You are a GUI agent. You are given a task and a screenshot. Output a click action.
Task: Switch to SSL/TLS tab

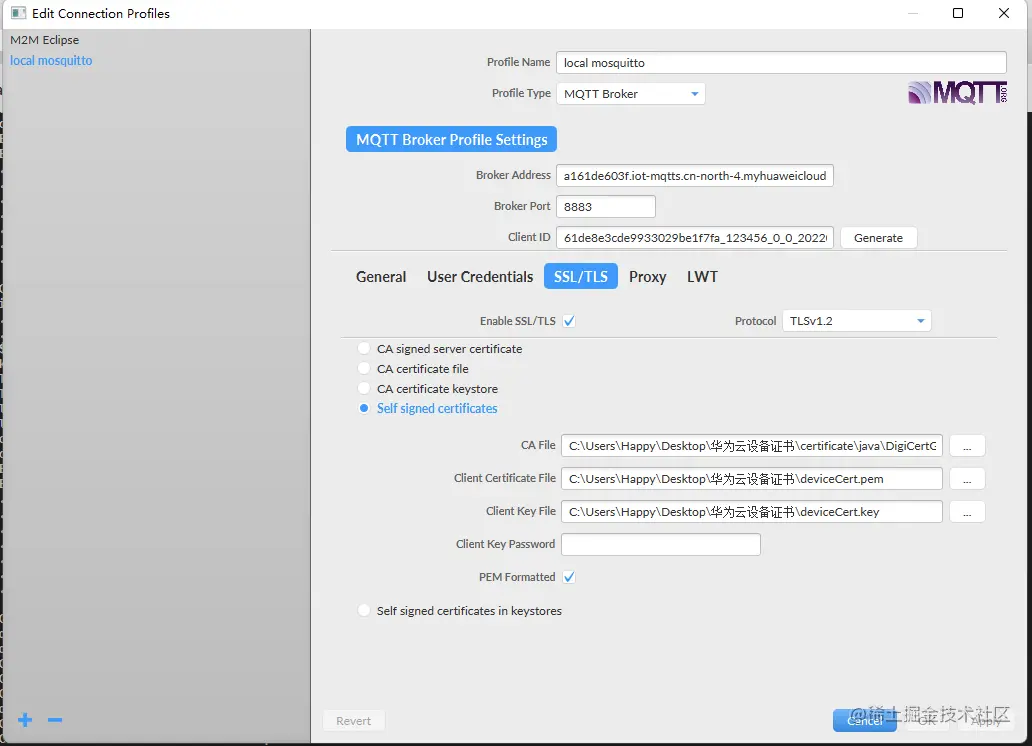pos(580,277)
